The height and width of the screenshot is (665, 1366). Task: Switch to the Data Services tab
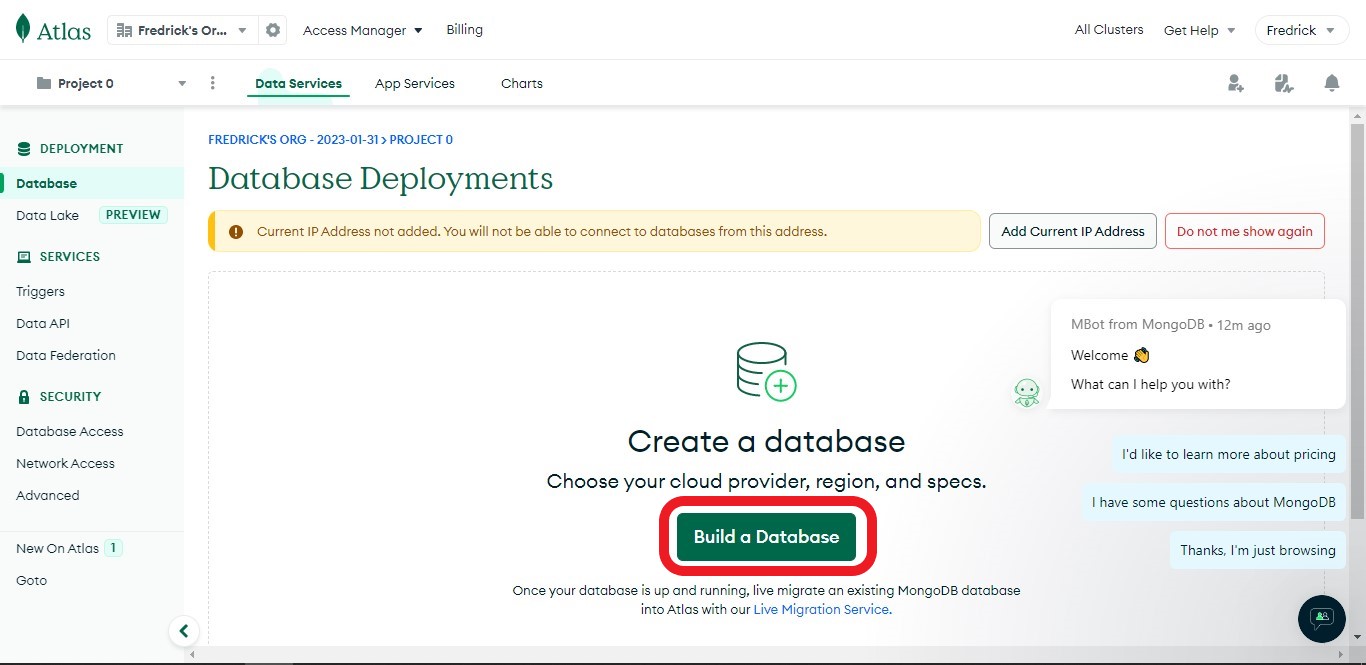(x=298, y=84)
